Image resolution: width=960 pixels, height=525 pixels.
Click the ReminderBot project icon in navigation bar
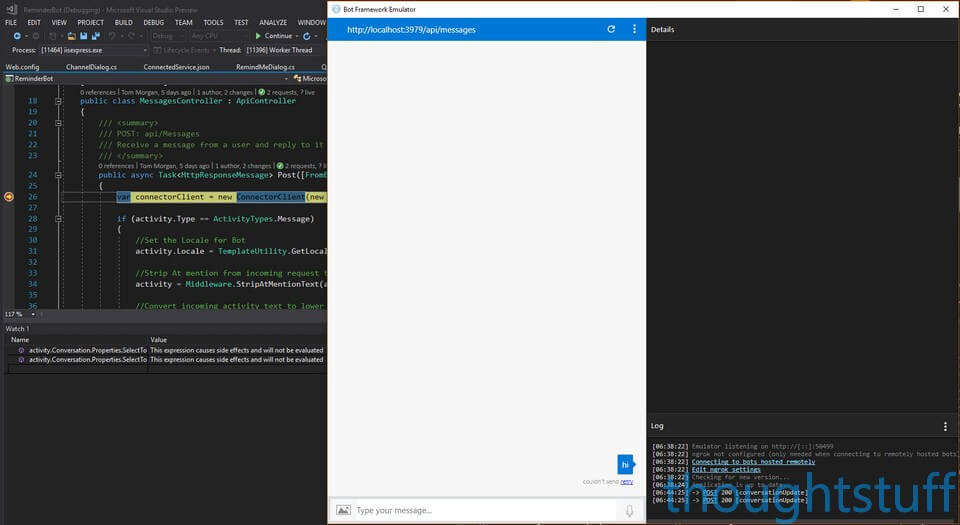pos(9,78)
